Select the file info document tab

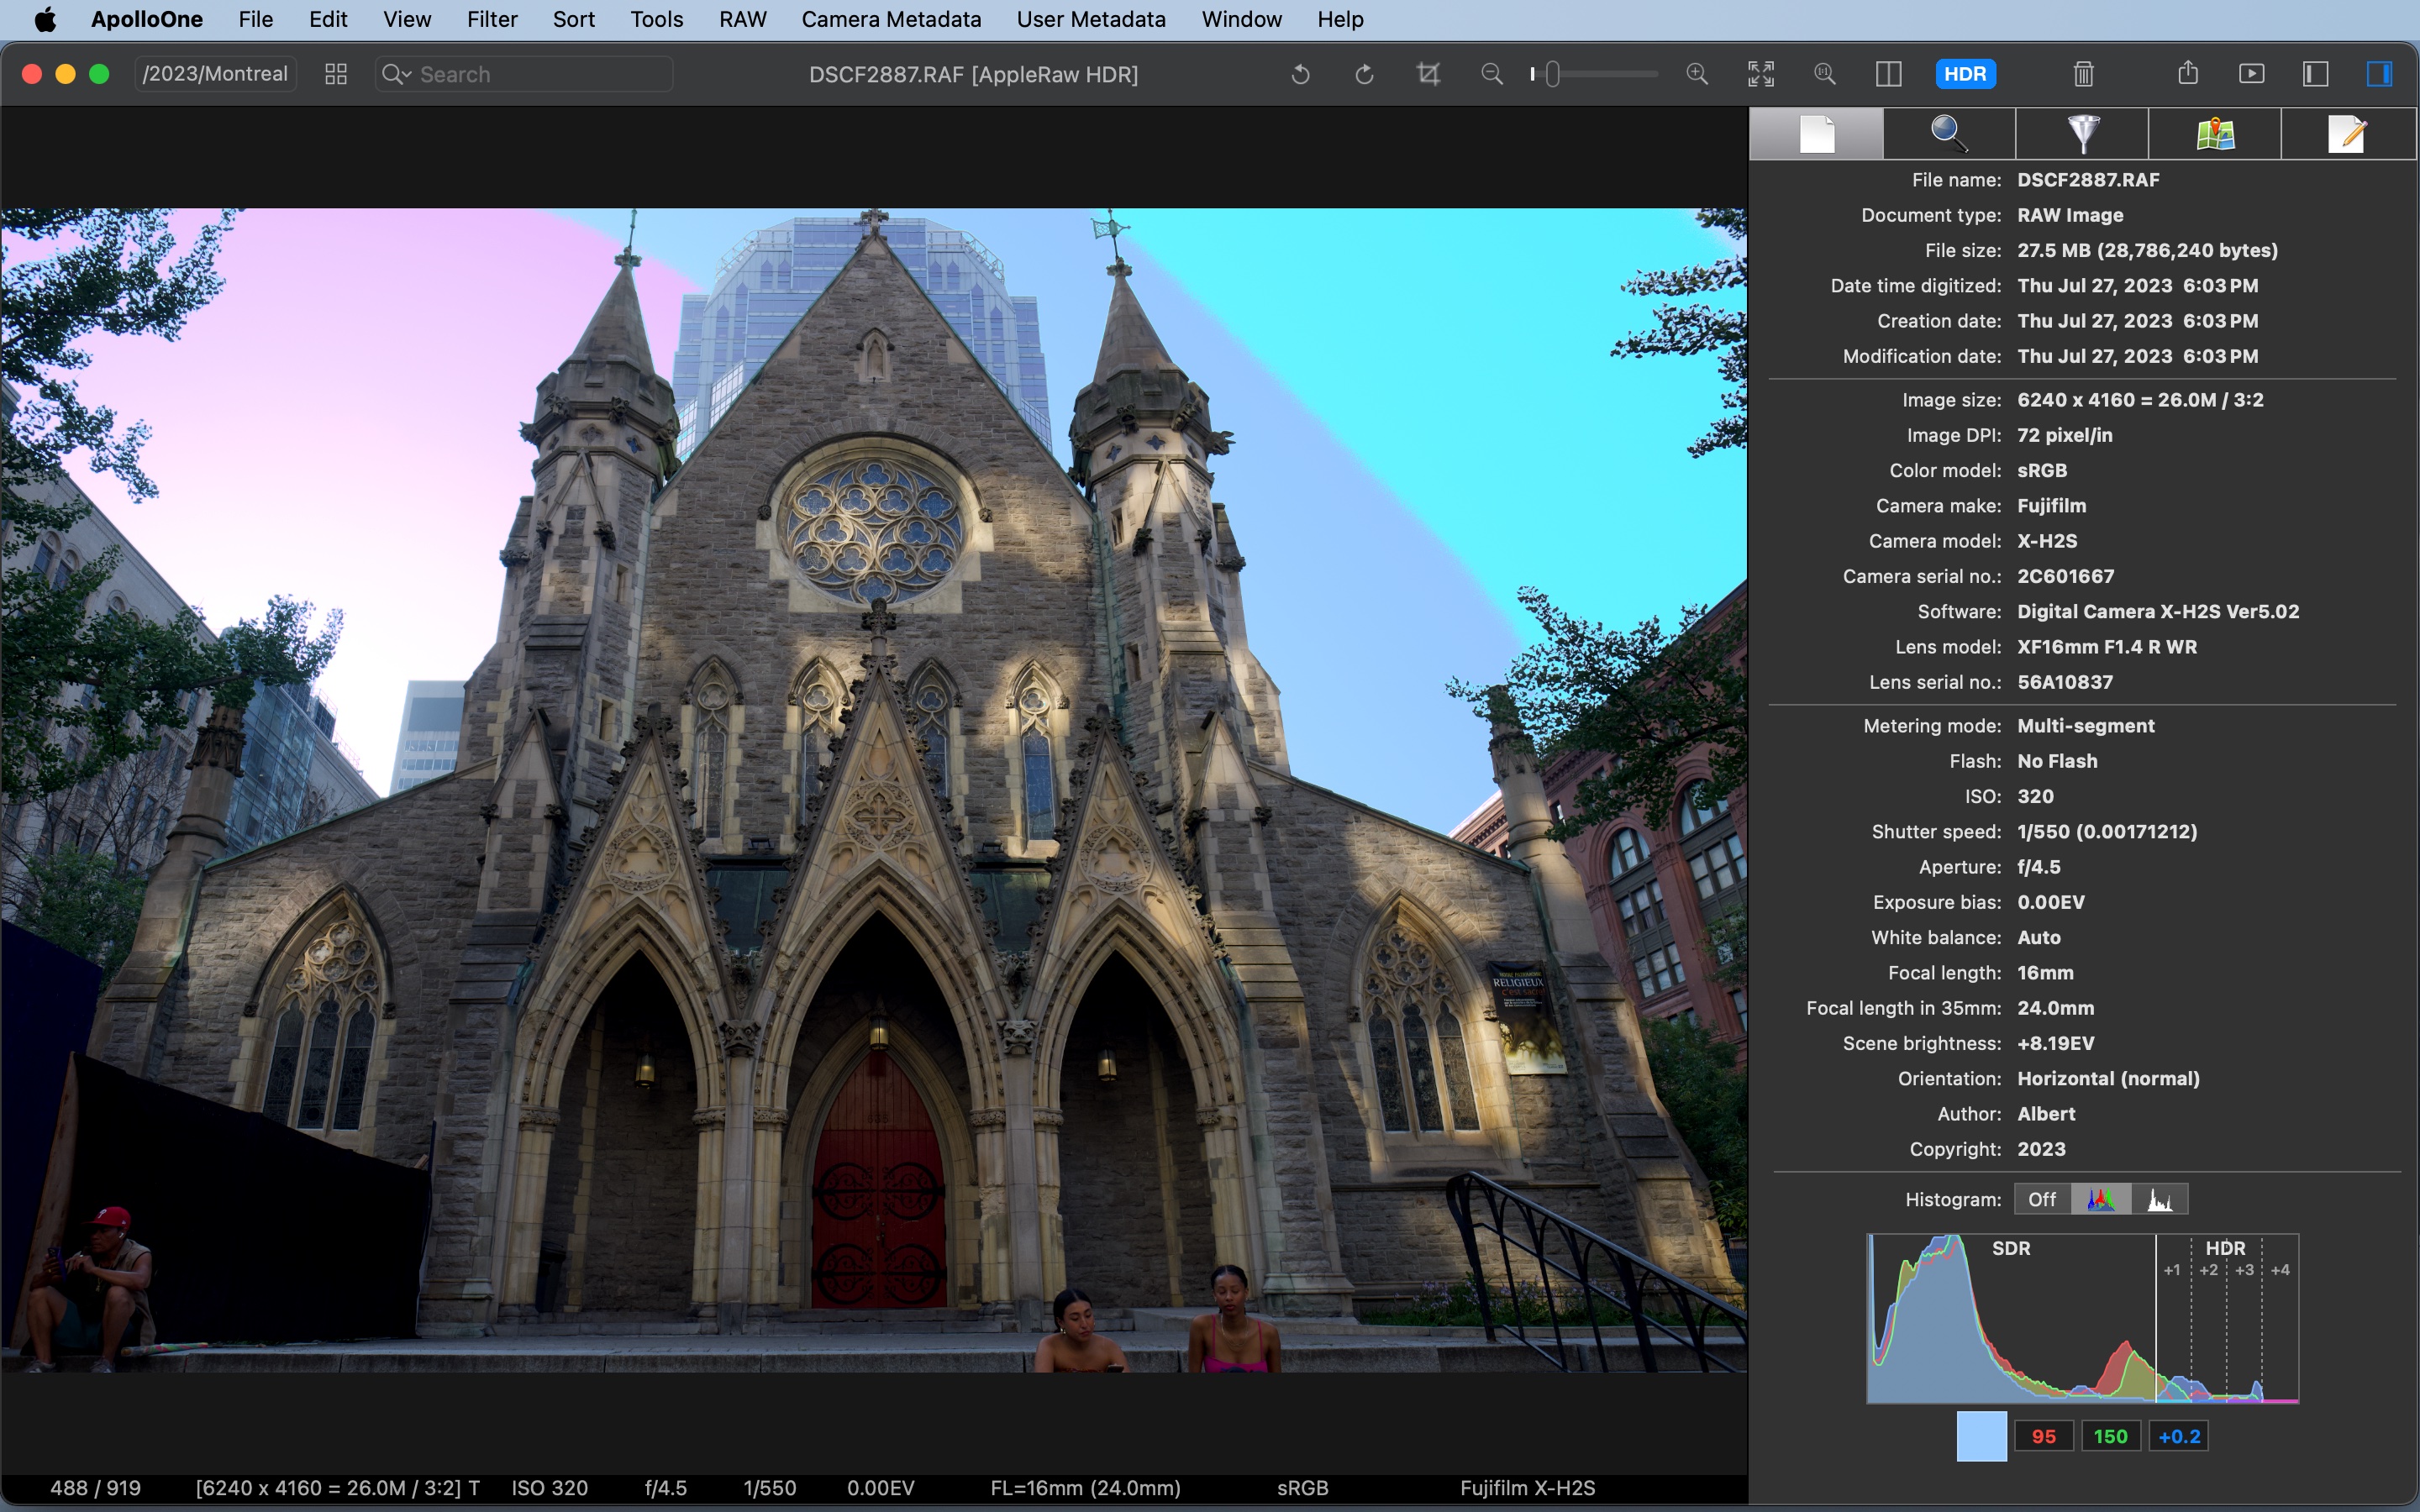pyautogui.click(x=1816, y=134)
